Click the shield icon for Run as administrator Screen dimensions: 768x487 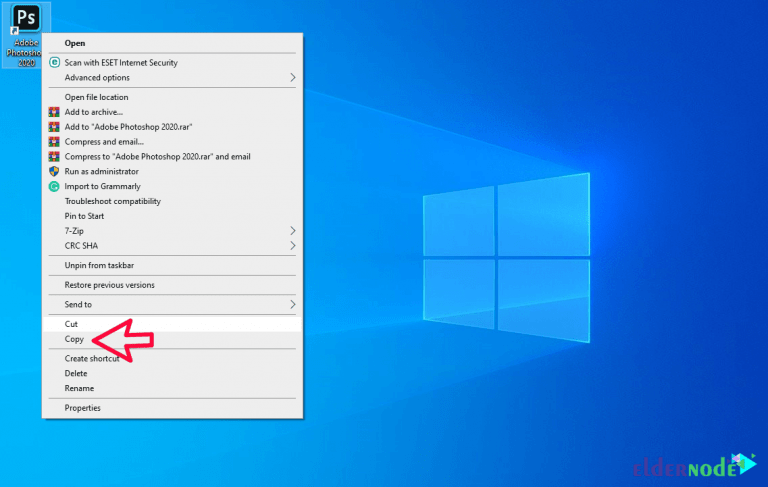[54, 171]
